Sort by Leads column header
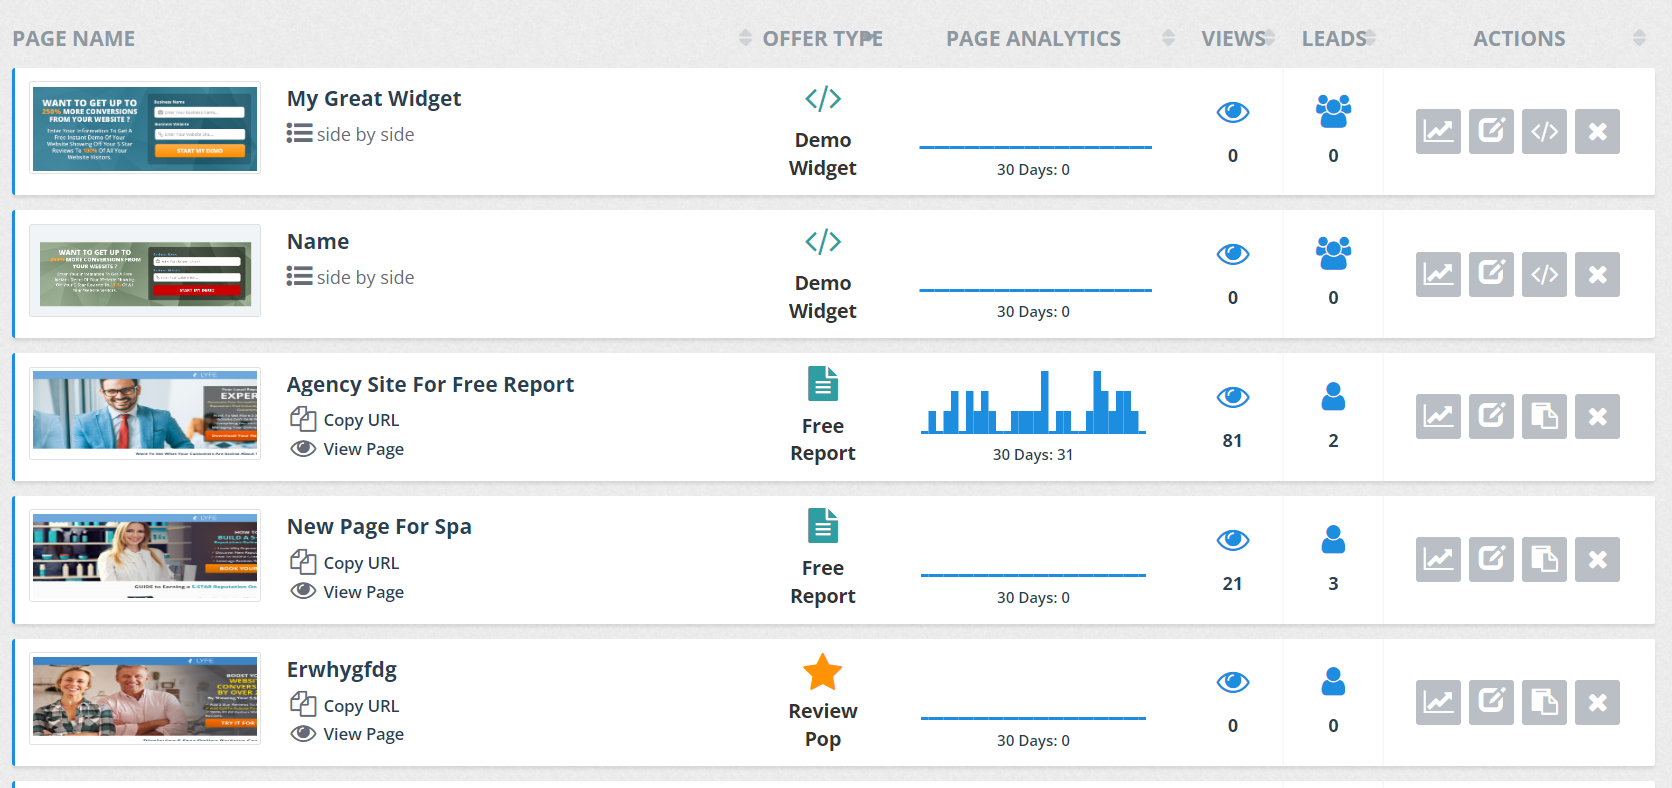 [x=1334, y=39]
